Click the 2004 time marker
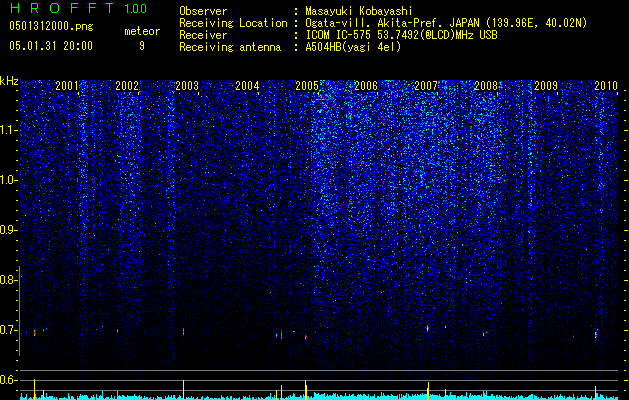629x400 pixels. coord(247,85)
